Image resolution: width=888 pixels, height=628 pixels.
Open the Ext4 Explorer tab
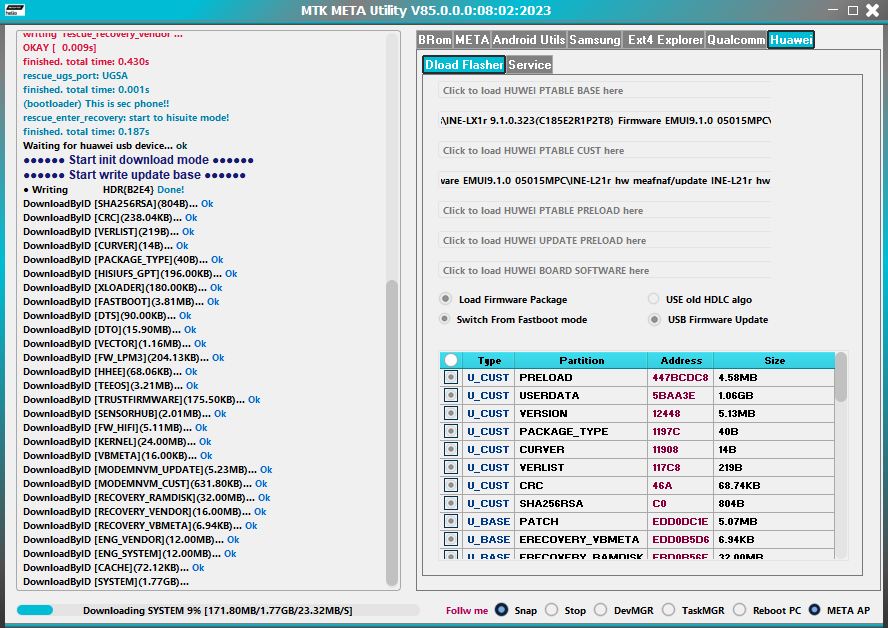pos(665,40)
